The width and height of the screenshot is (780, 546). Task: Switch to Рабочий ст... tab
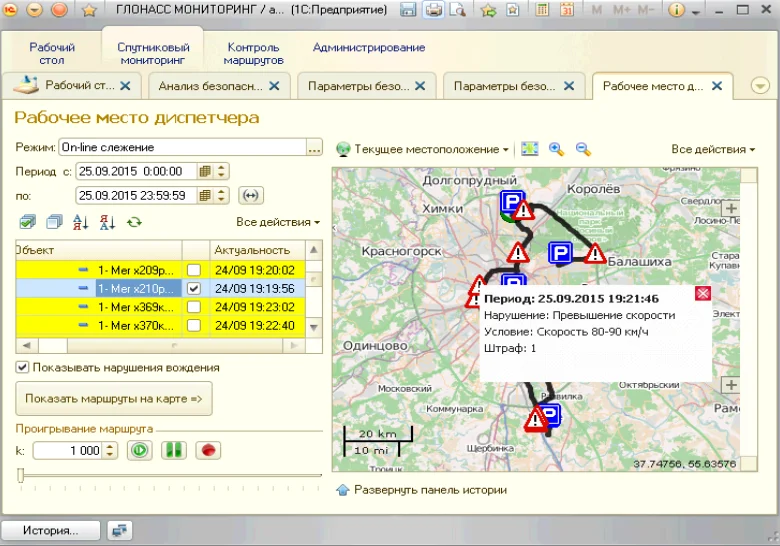tap(80, 85)
